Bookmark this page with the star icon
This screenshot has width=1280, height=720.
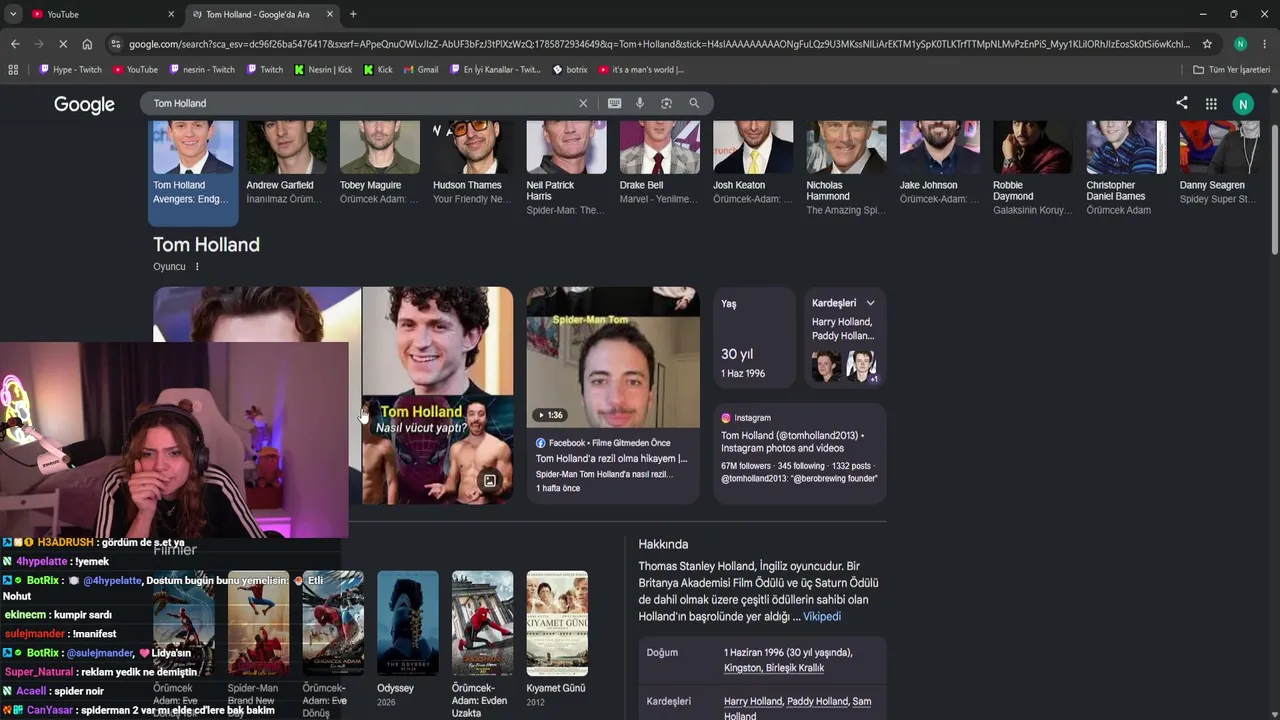(x=1207, y=44)
